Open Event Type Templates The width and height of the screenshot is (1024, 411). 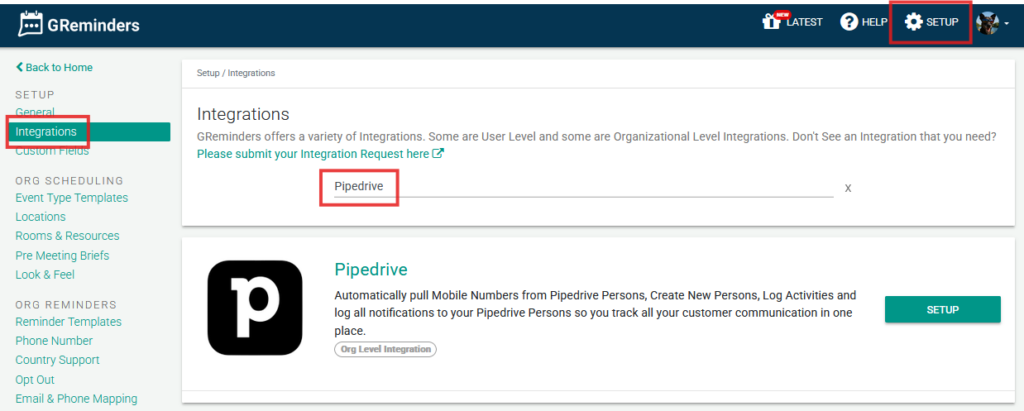click(x=72, y=198)
